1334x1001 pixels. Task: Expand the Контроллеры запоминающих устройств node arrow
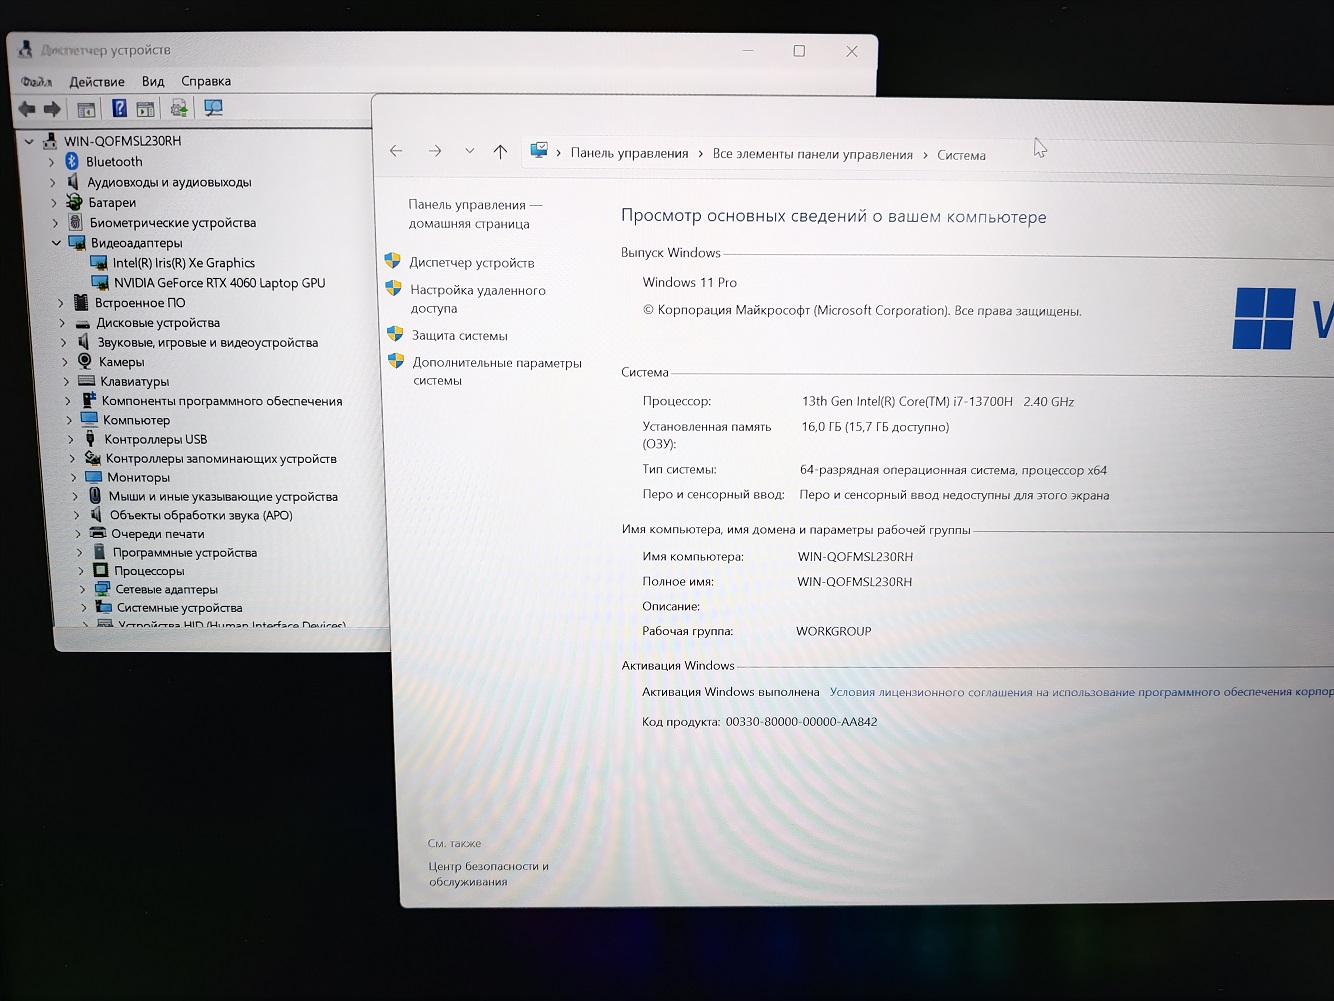(x=72, y=458)
